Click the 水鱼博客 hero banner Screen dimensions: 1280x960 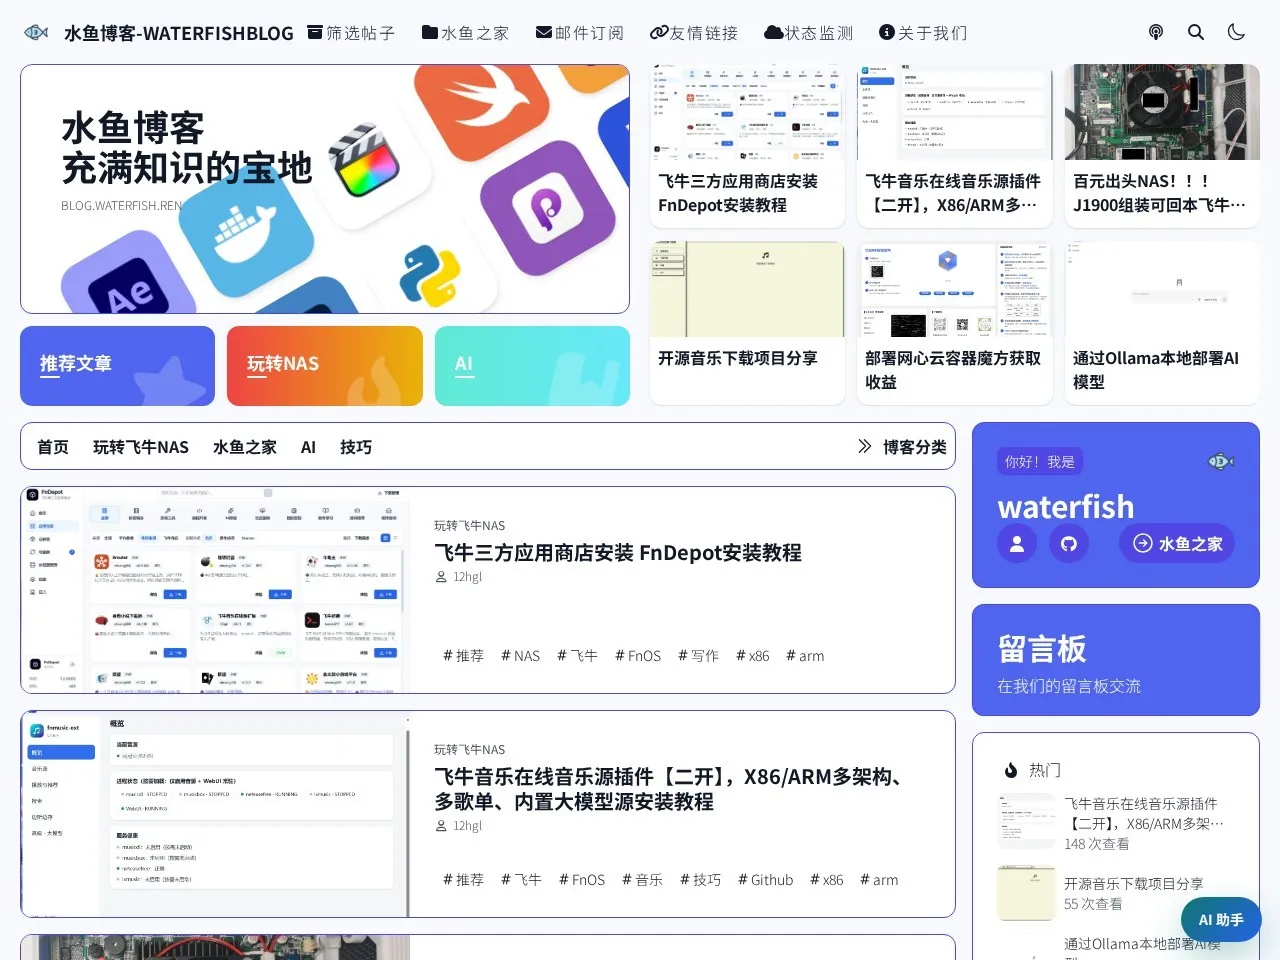pos(325,189)
